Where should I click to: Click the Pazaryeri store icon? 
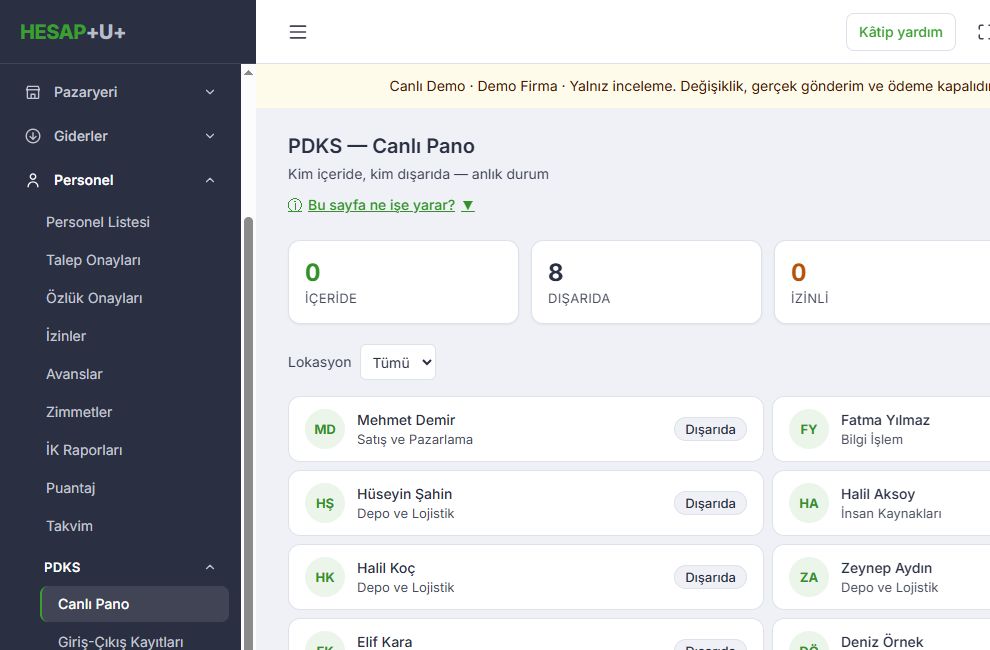coord(33,92)
